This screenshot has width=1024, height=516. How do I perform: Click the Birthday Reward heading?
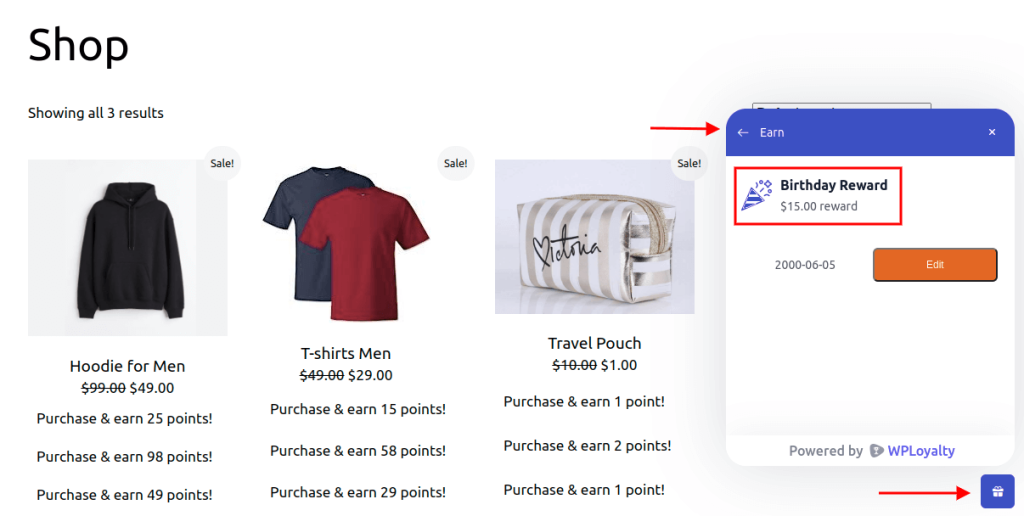[x=833, y=185]
